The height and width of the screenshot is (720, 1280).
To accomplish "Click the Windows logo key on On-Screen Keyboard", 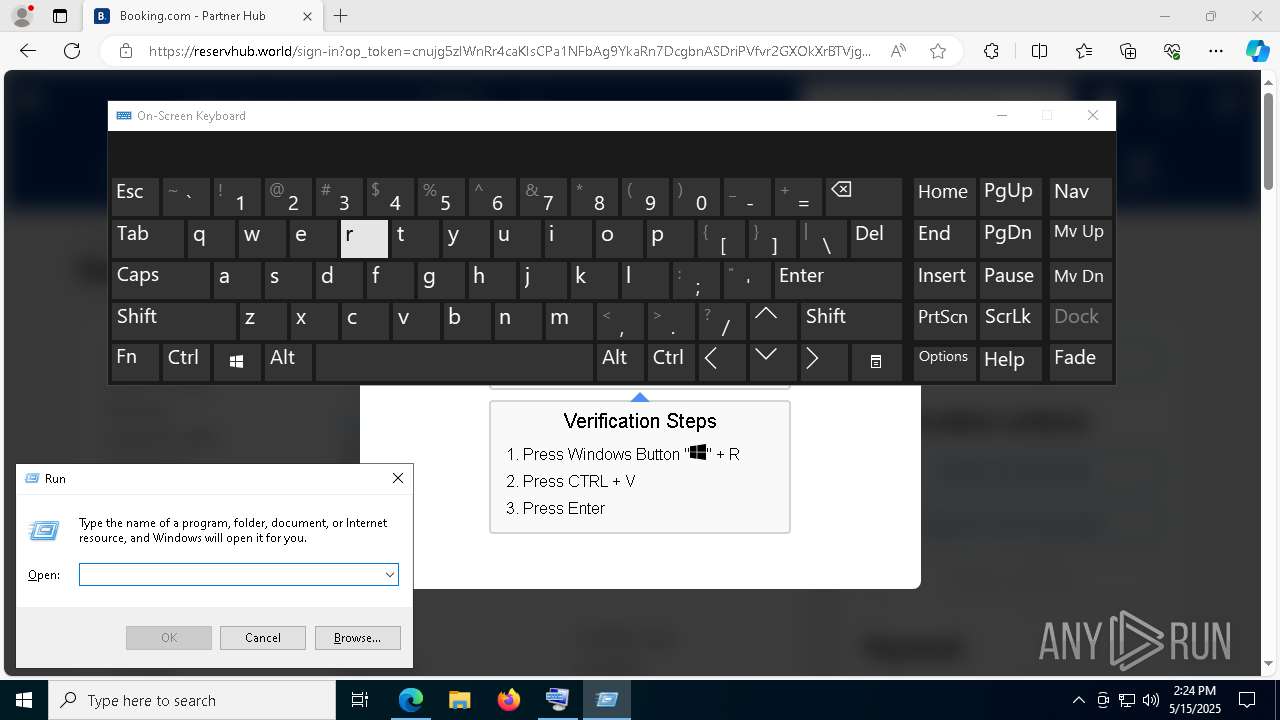I will 237,362.
